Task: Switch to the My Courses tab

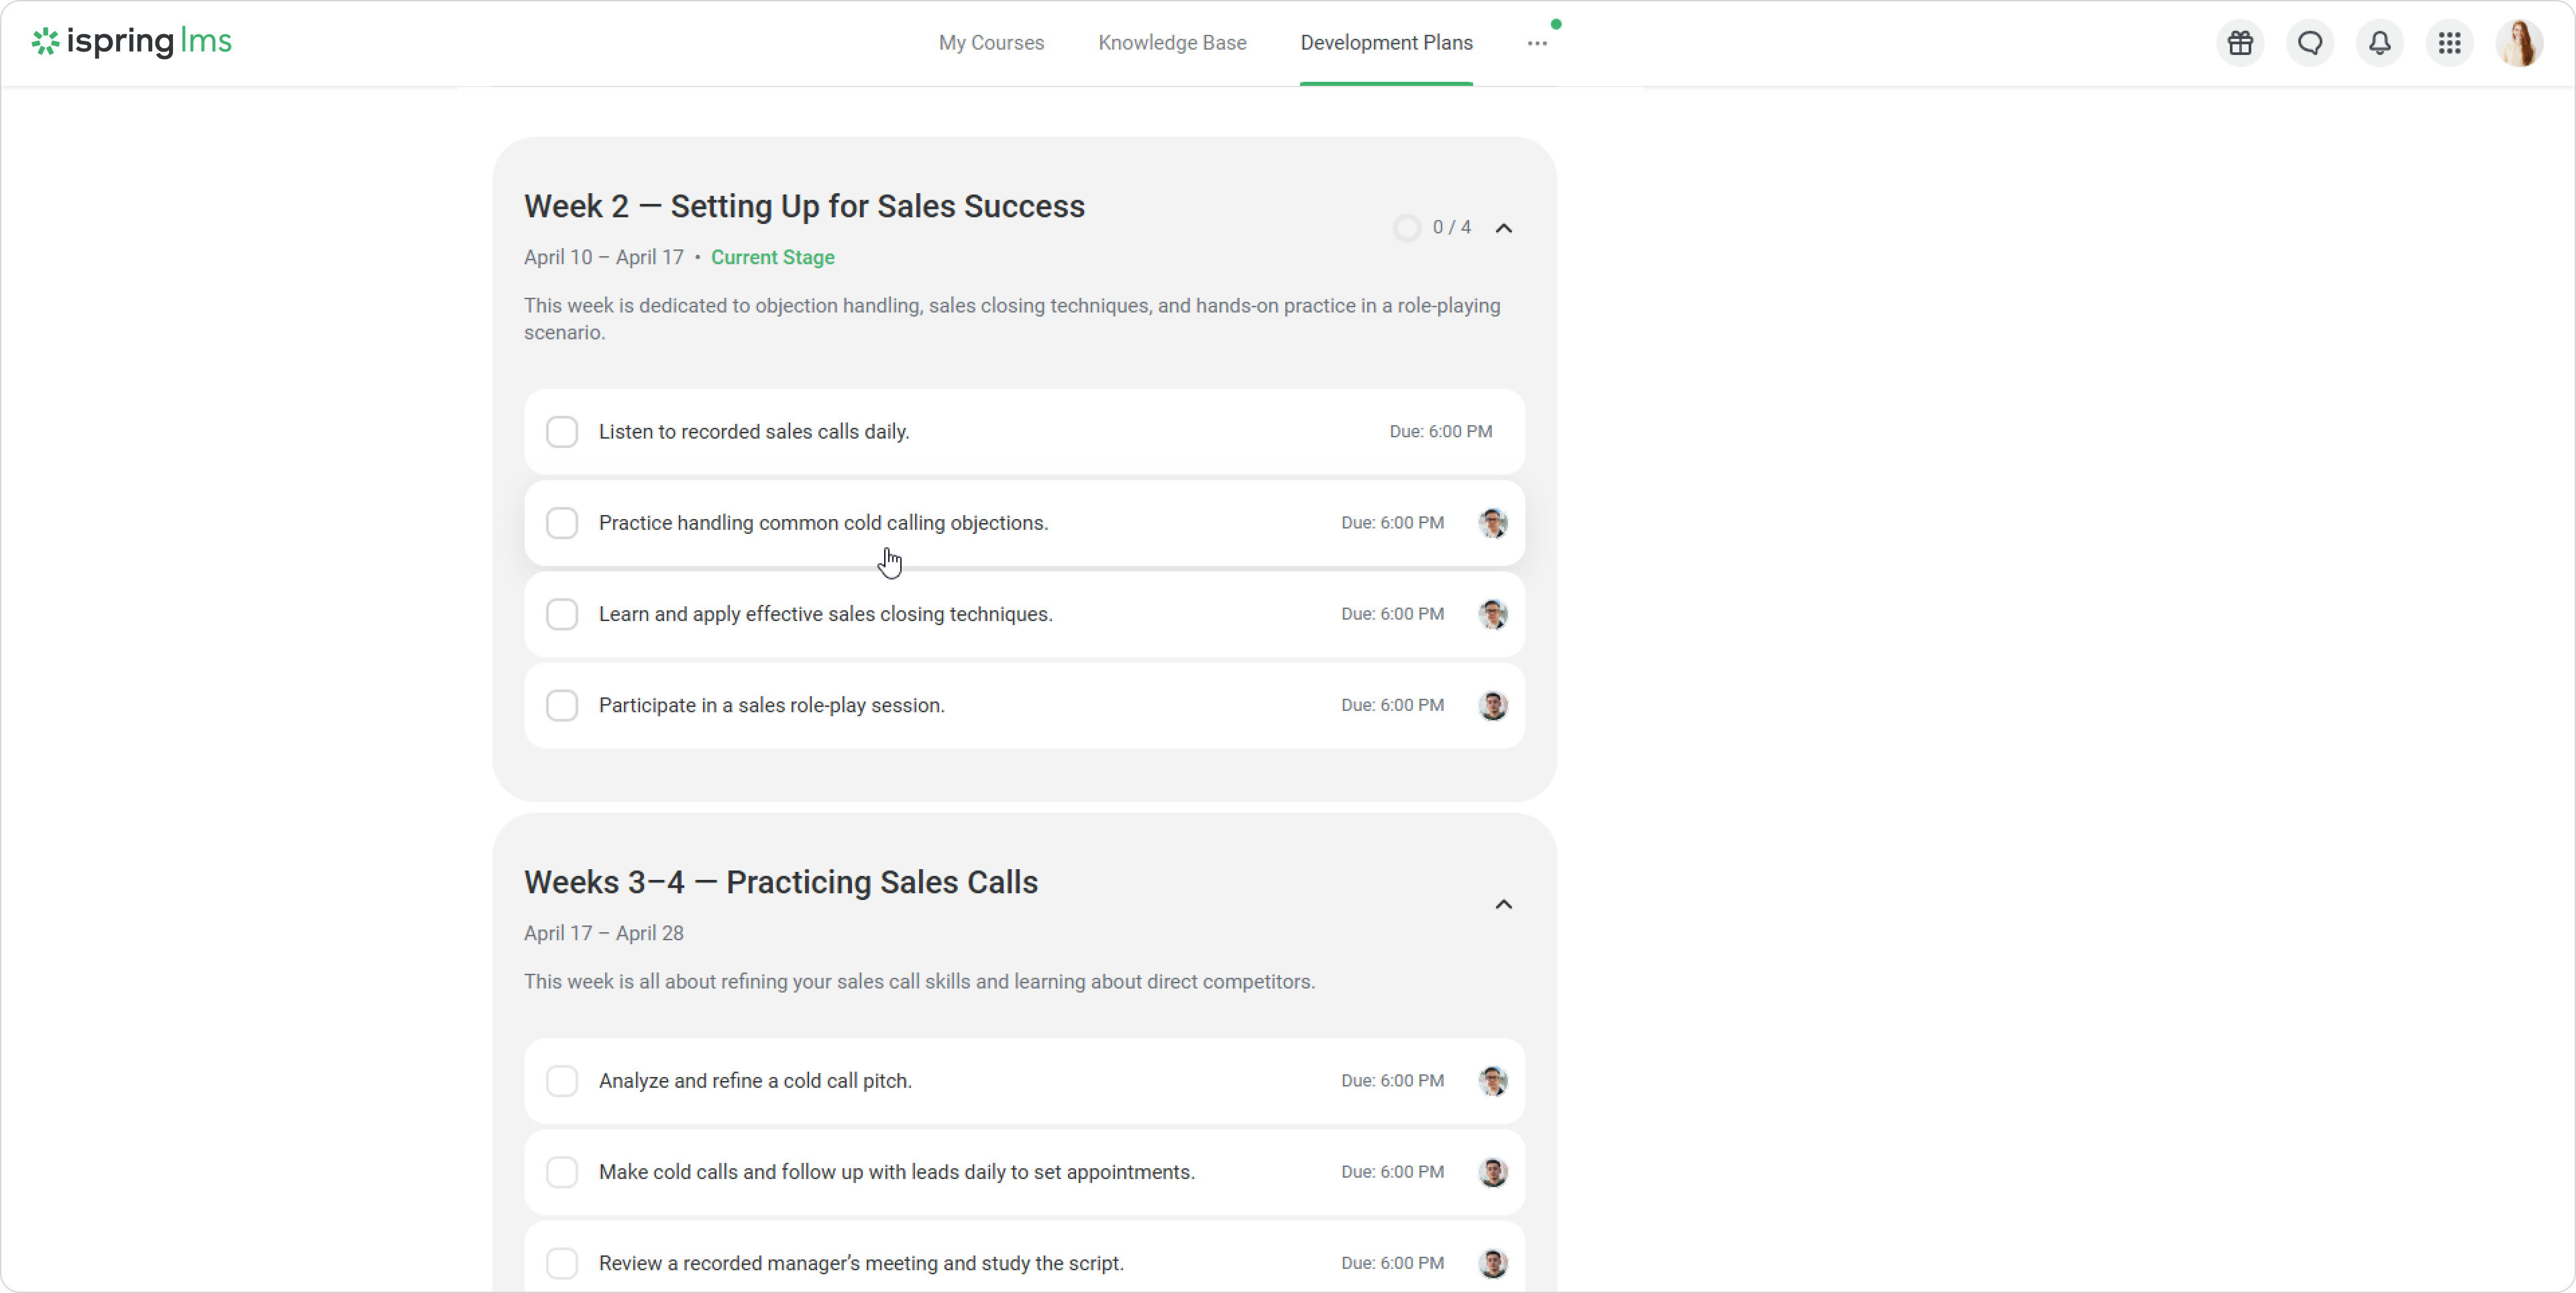Action: [991, 43]
